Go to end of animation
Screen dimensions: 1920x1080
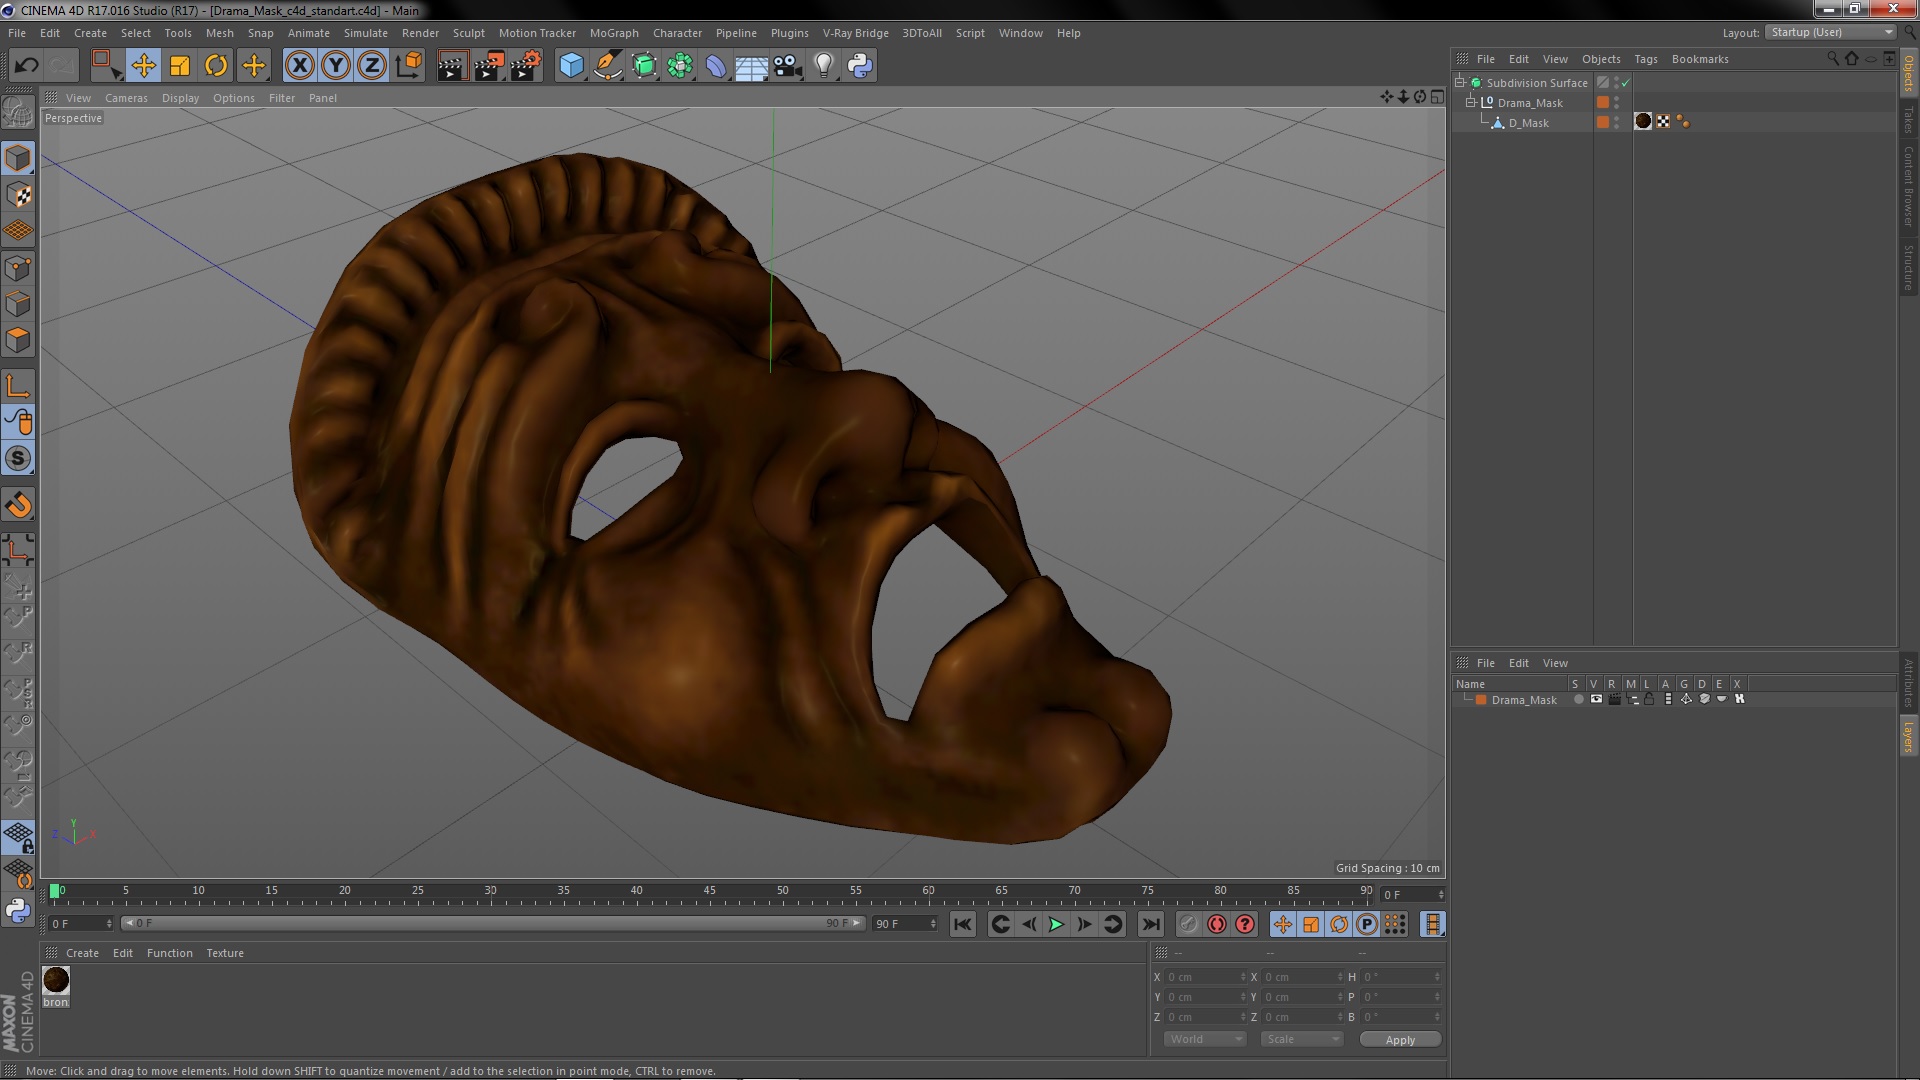[x=1151, y=925]
